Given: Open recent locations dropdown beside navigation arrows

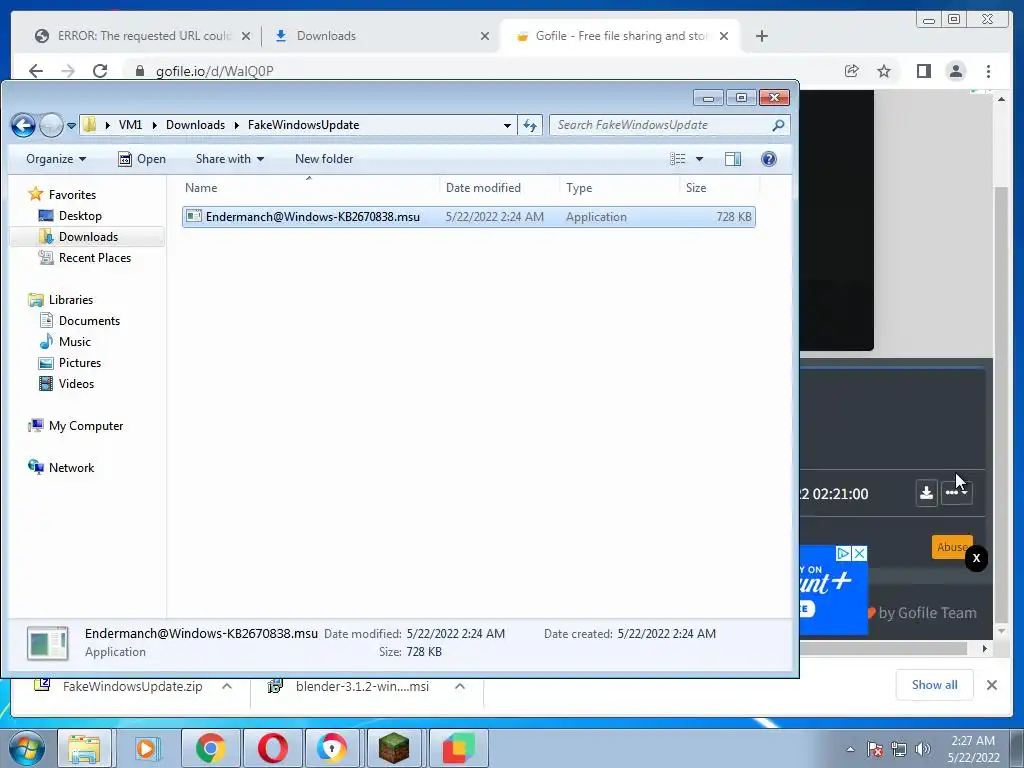Looking at the screenshot, I should [x=71, y=125].
